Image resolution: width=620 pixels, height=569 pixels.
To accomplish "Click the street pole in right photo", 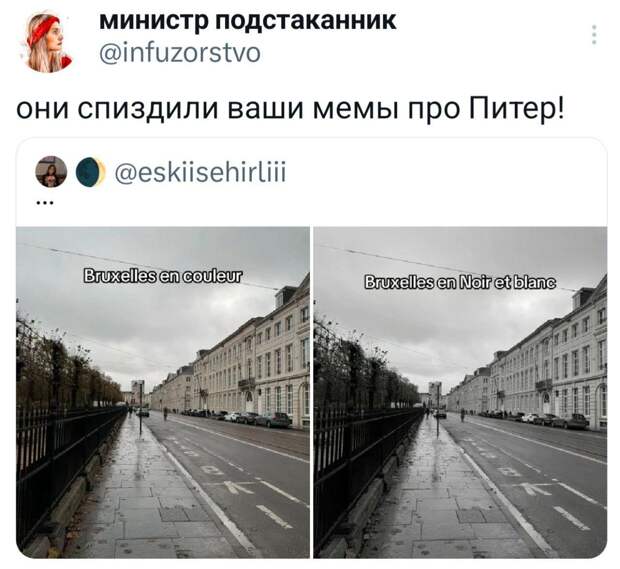I will point(438,410).
